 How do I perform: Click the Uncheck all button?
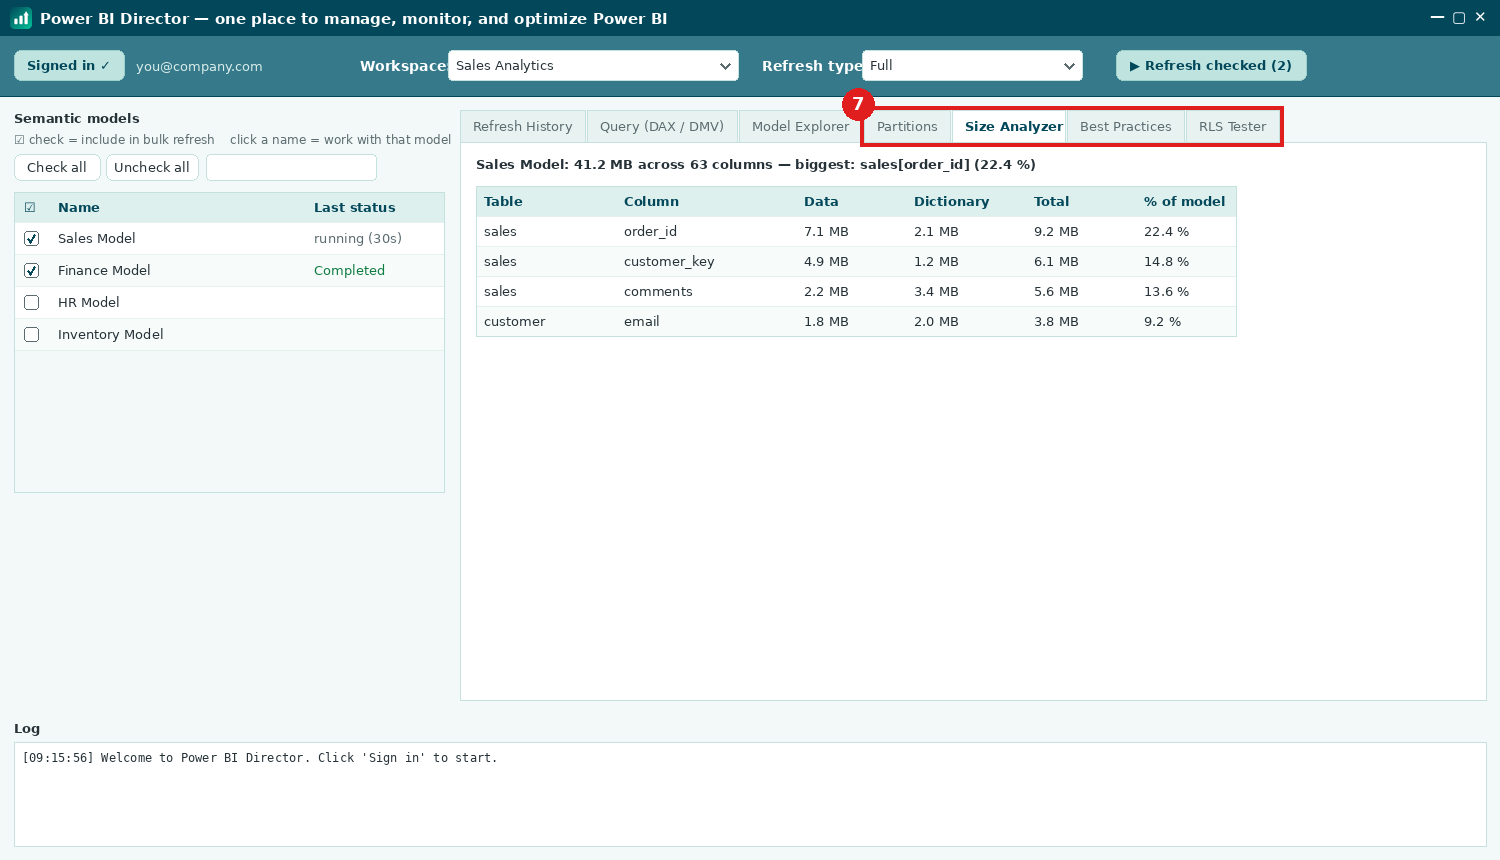point(152,167)
